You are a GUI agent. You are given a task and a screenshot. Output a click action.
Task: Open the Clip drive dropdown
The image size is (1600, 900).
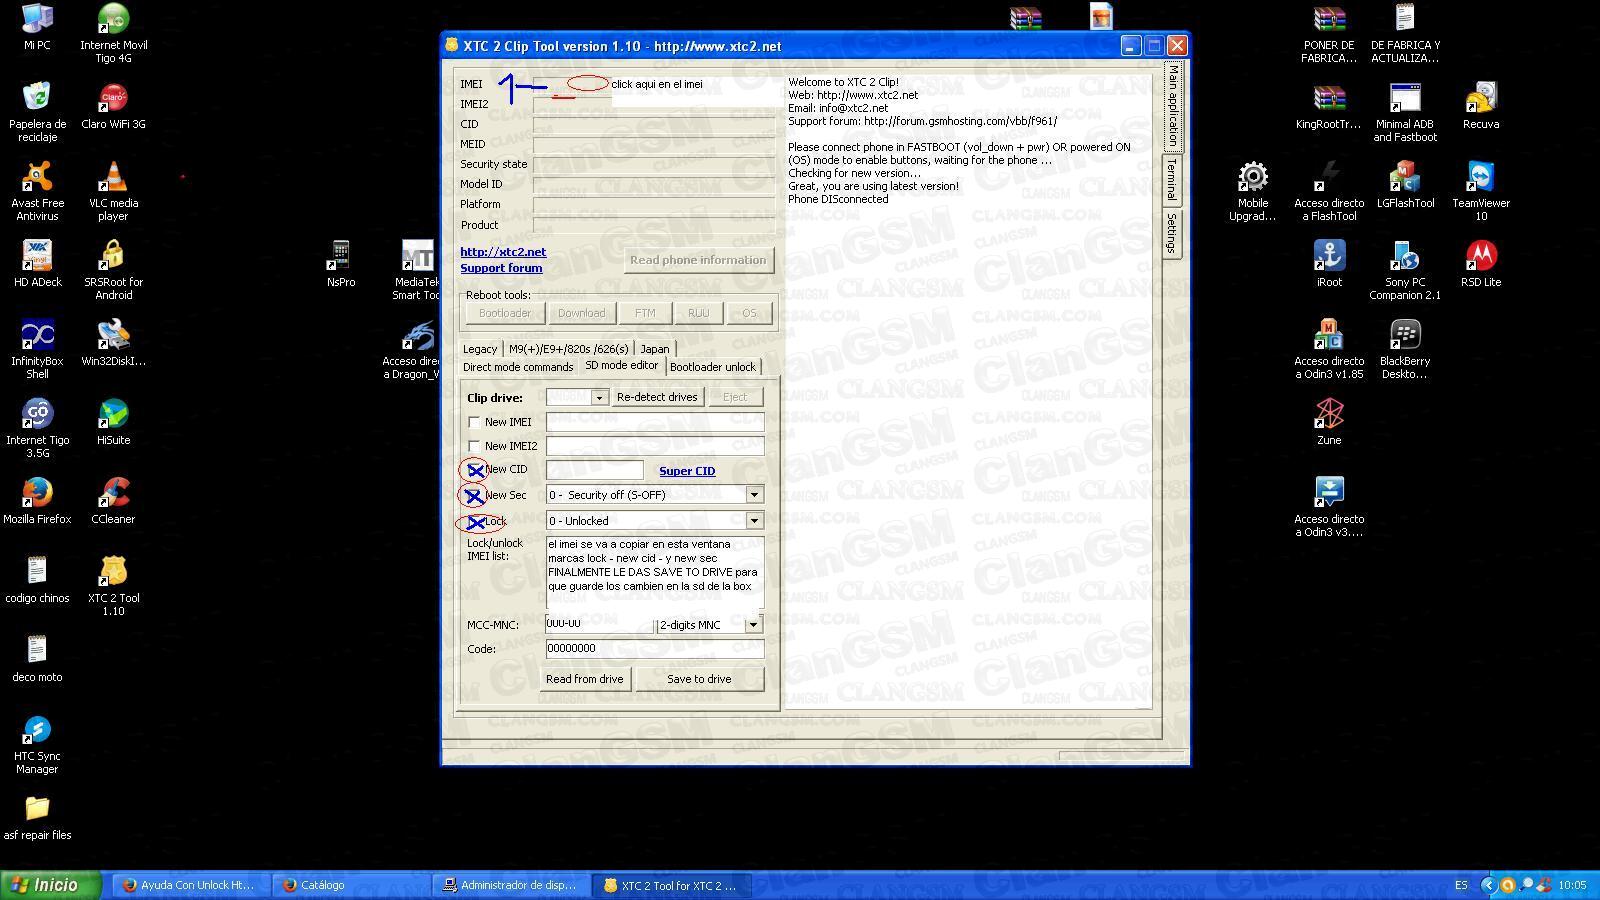(x=598, y=397)
